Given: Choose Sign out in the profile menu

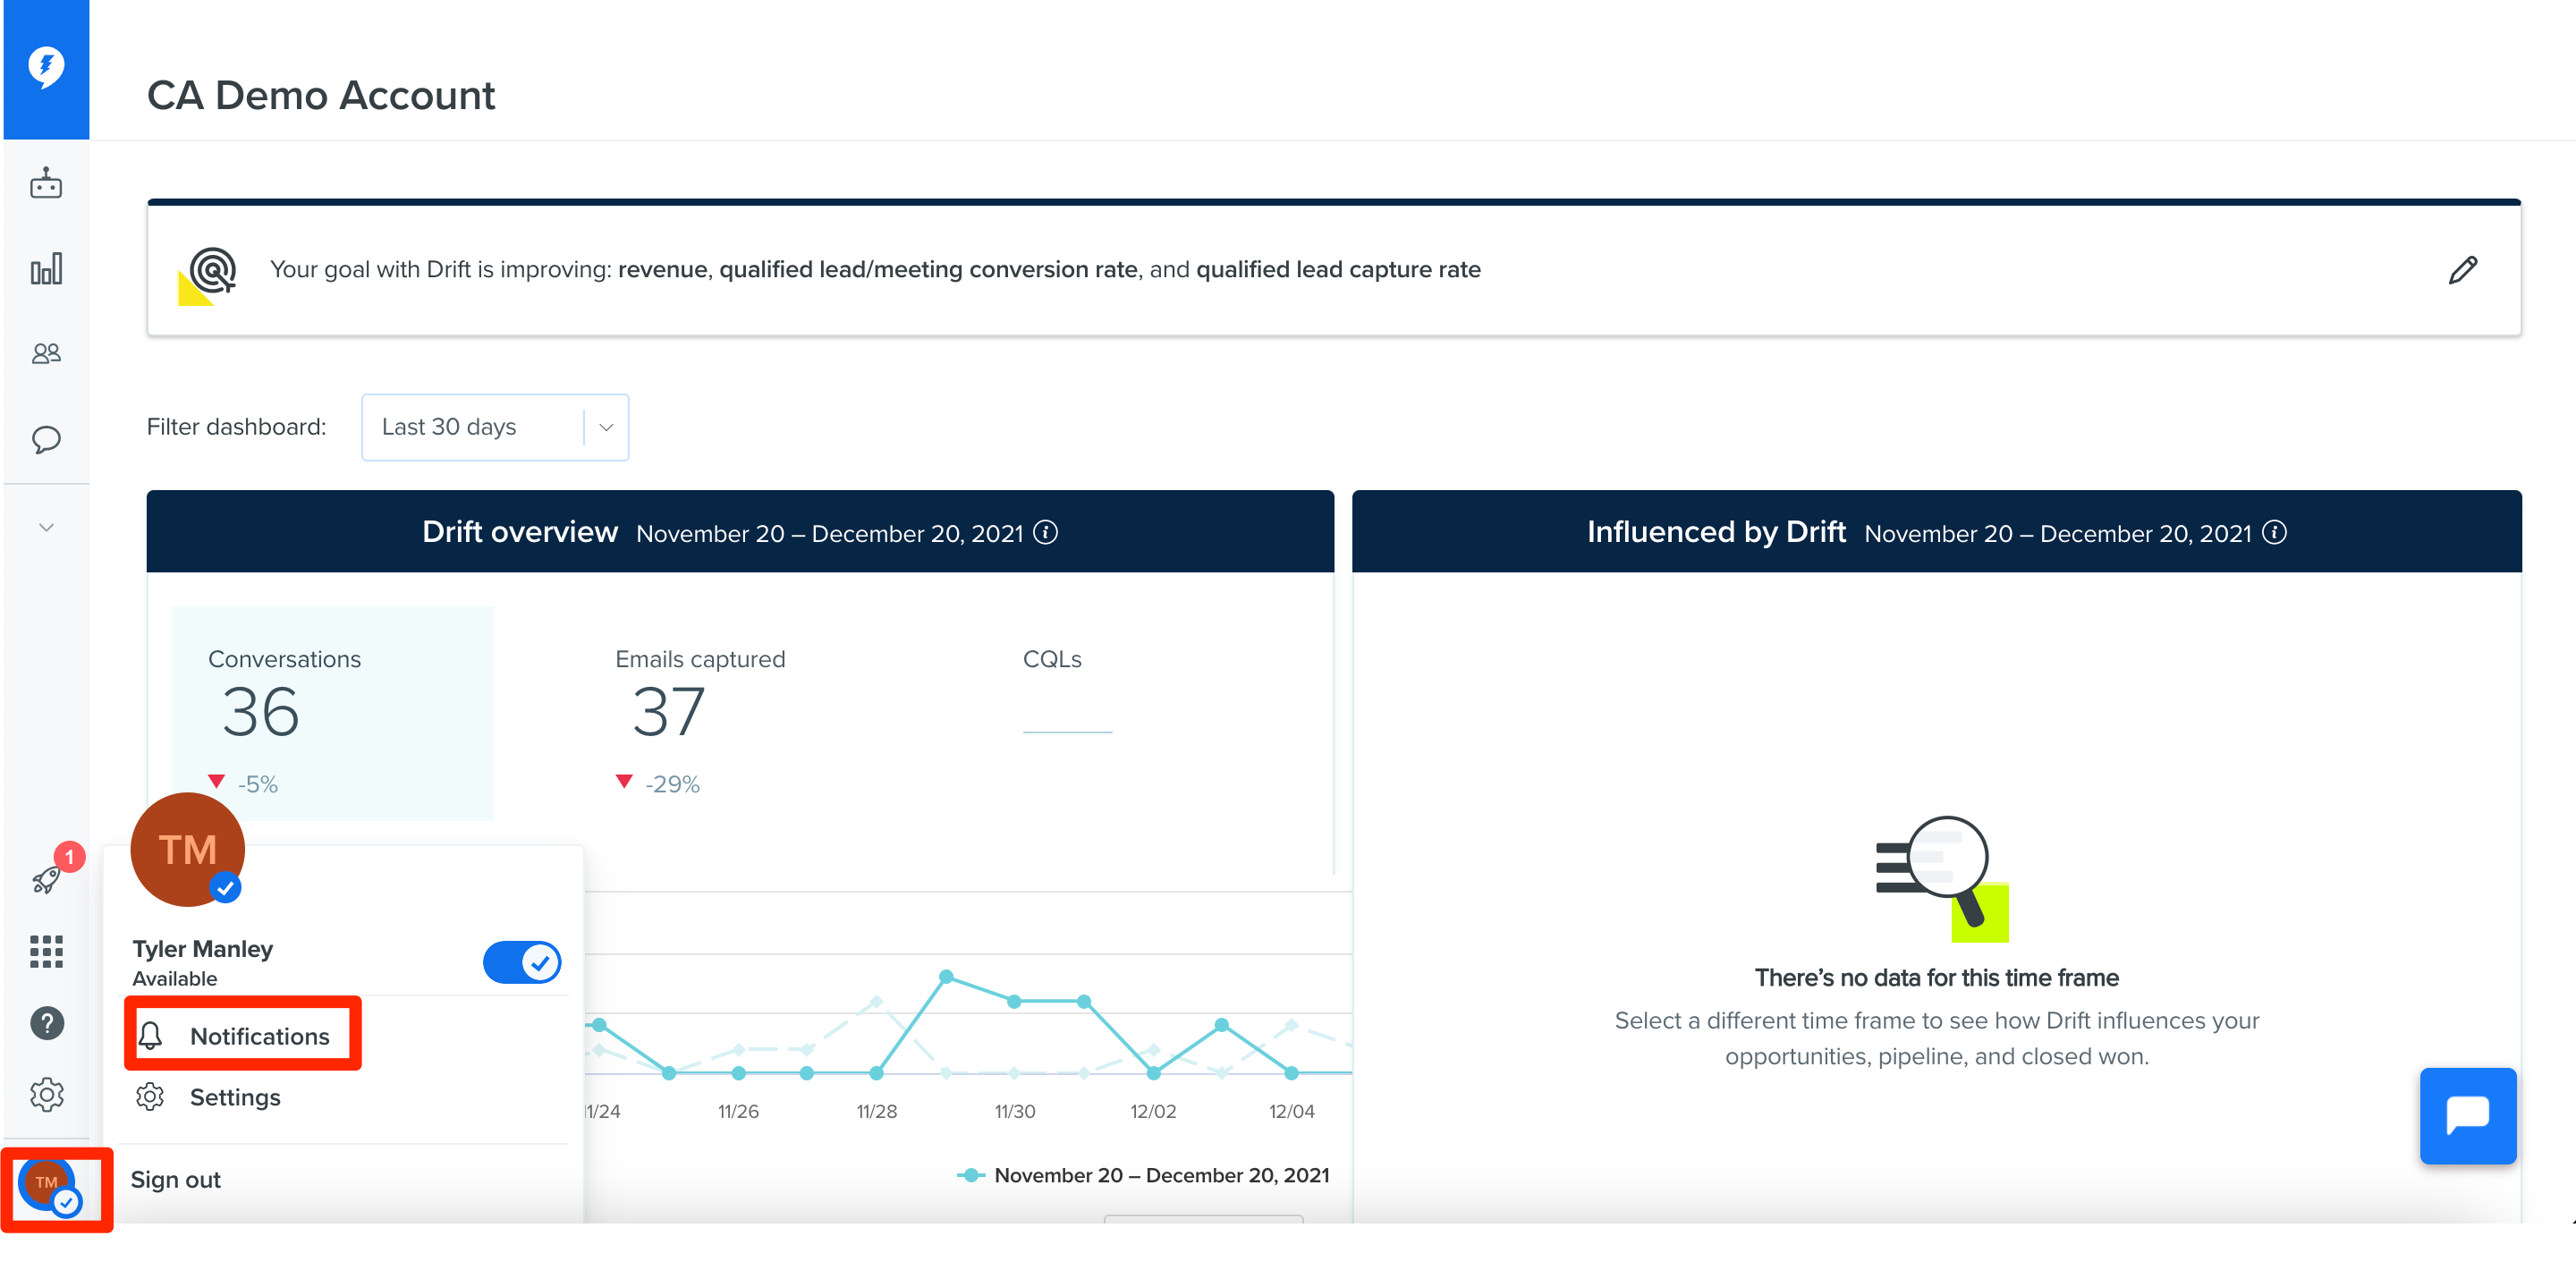Looking at the screenshot, I should coord(175,1179).
